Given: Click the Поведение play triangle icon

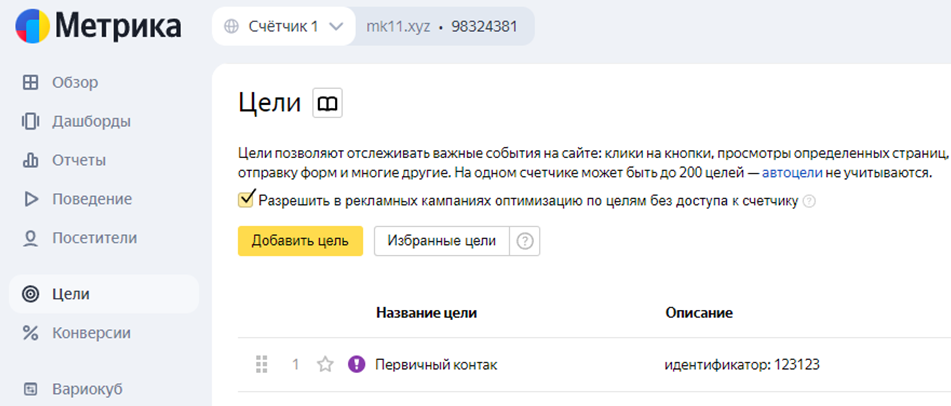Looking at the screenshot, I should [30, 199].
